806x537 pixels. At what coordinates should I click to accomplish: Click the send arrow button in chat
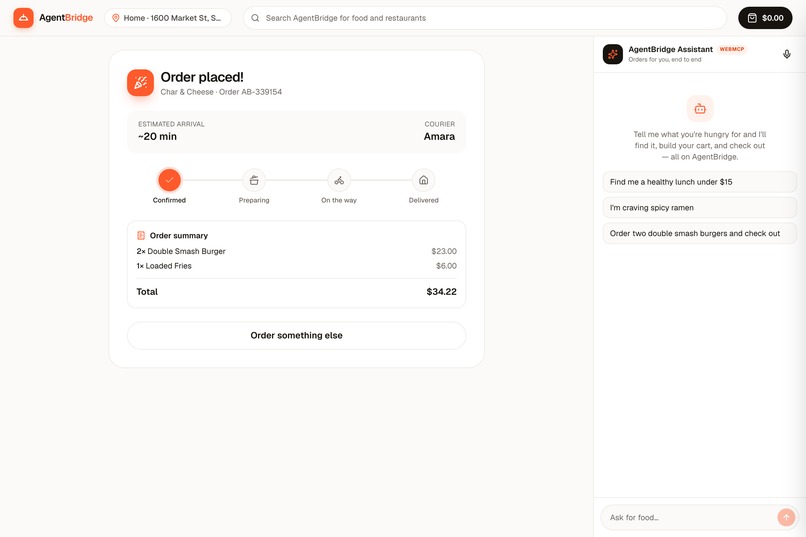pyautogui.click(x=786, y=517)
